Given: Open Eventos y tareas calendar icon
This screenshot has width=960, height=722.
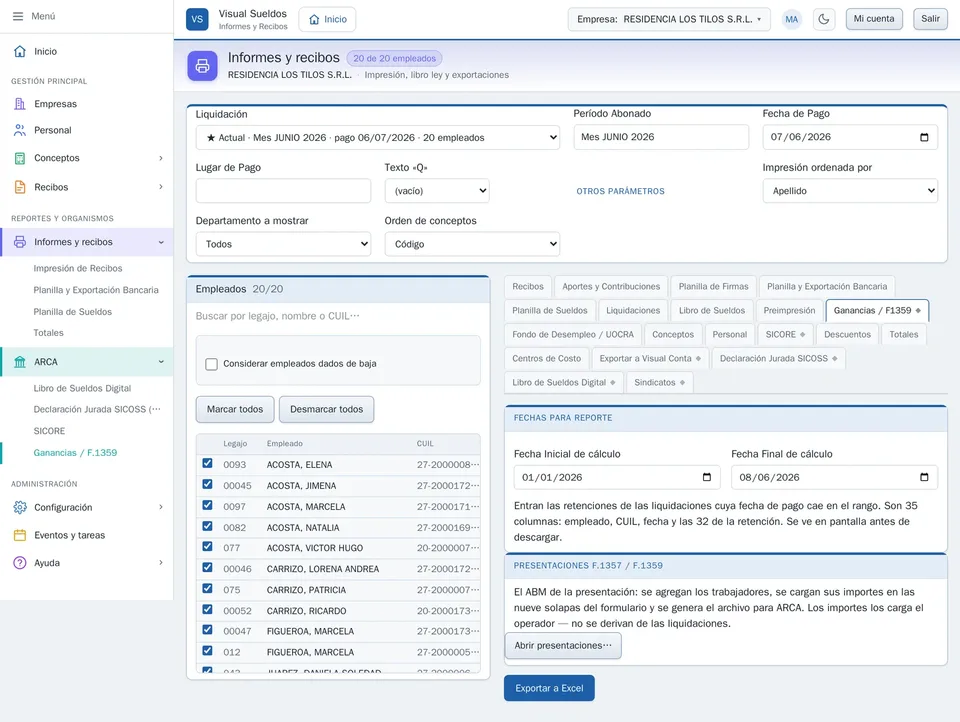Looking at the screenshot, I should [20, 535].
